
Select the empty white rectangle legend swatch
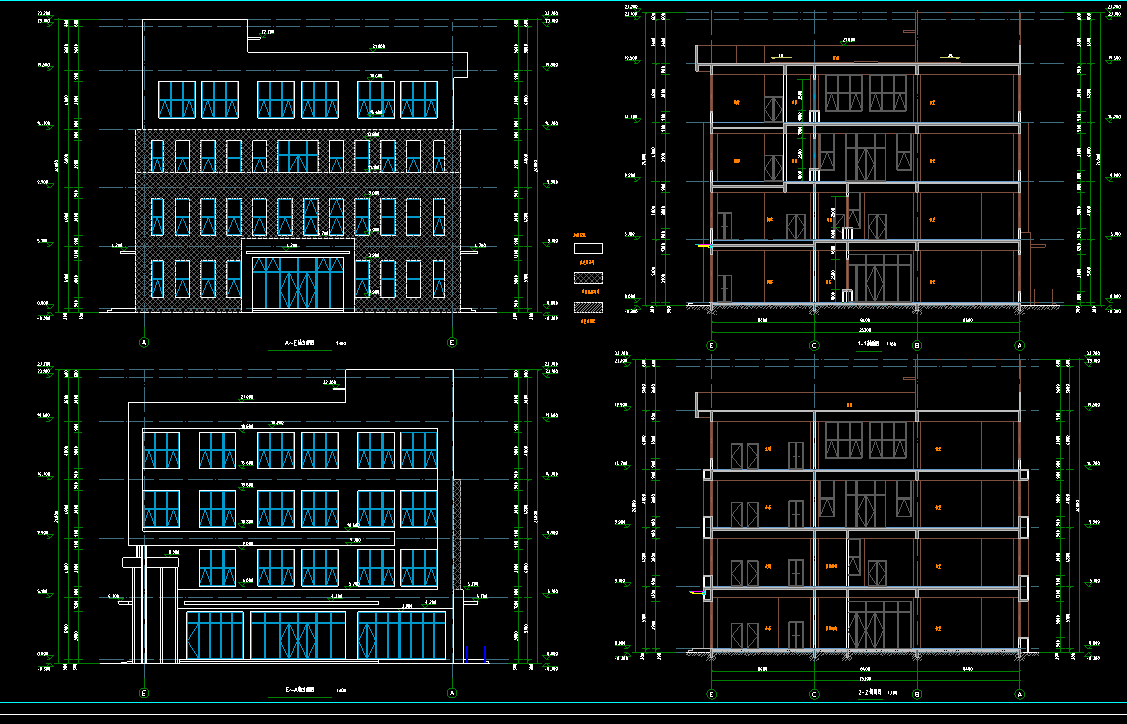tap(587, 248)
